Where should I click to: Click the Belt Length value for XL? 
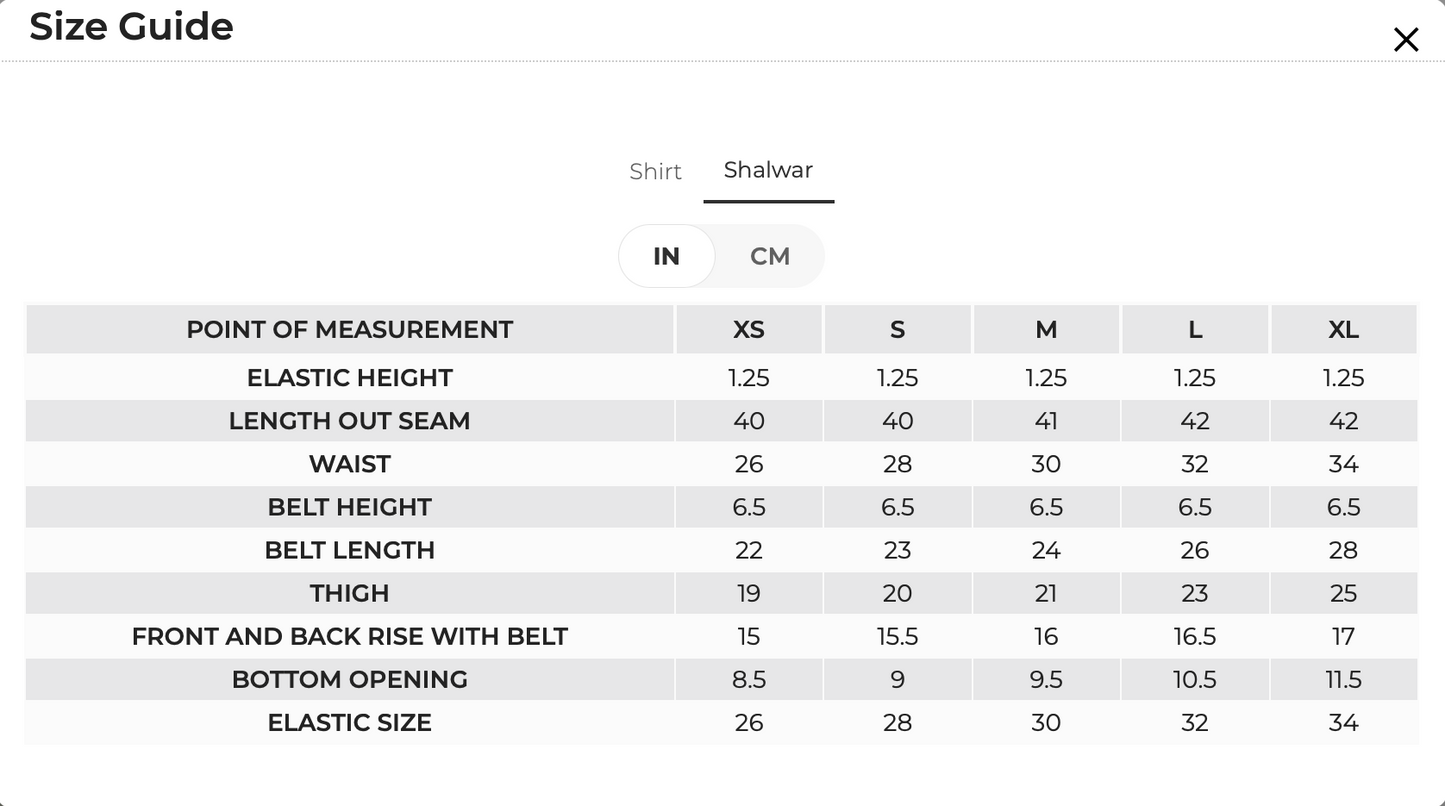coord(1344,550)
